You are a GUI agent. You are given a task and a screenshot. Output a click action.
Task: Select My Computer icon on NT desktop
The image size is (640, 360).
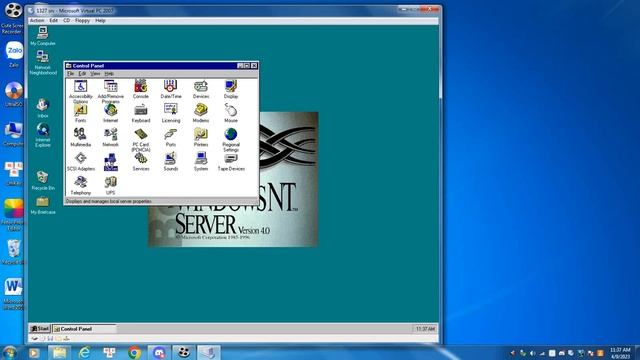click(42, 36)
